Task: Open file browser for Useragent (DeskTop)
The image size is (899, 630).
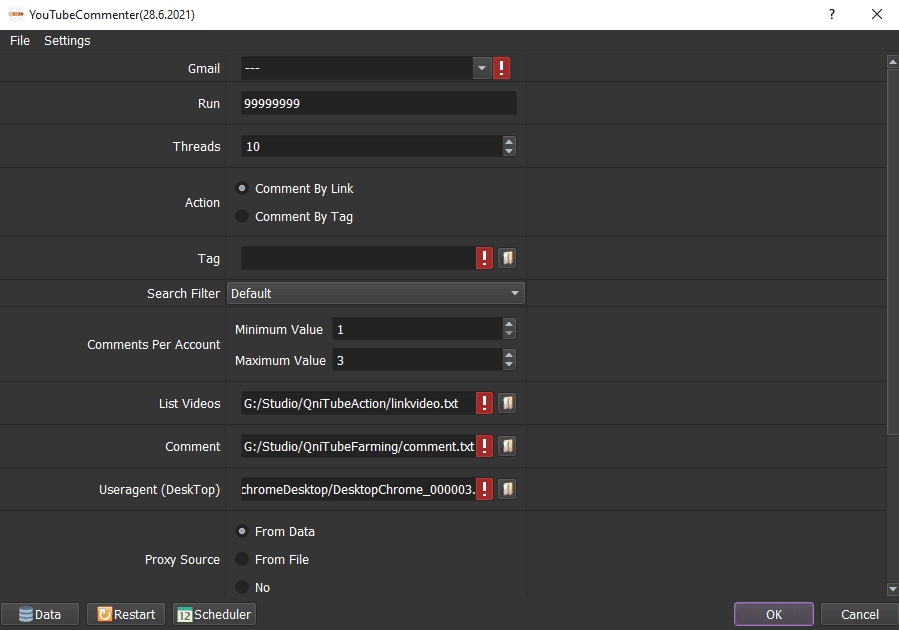Action: pyautogui.click(x=507, y=489)
